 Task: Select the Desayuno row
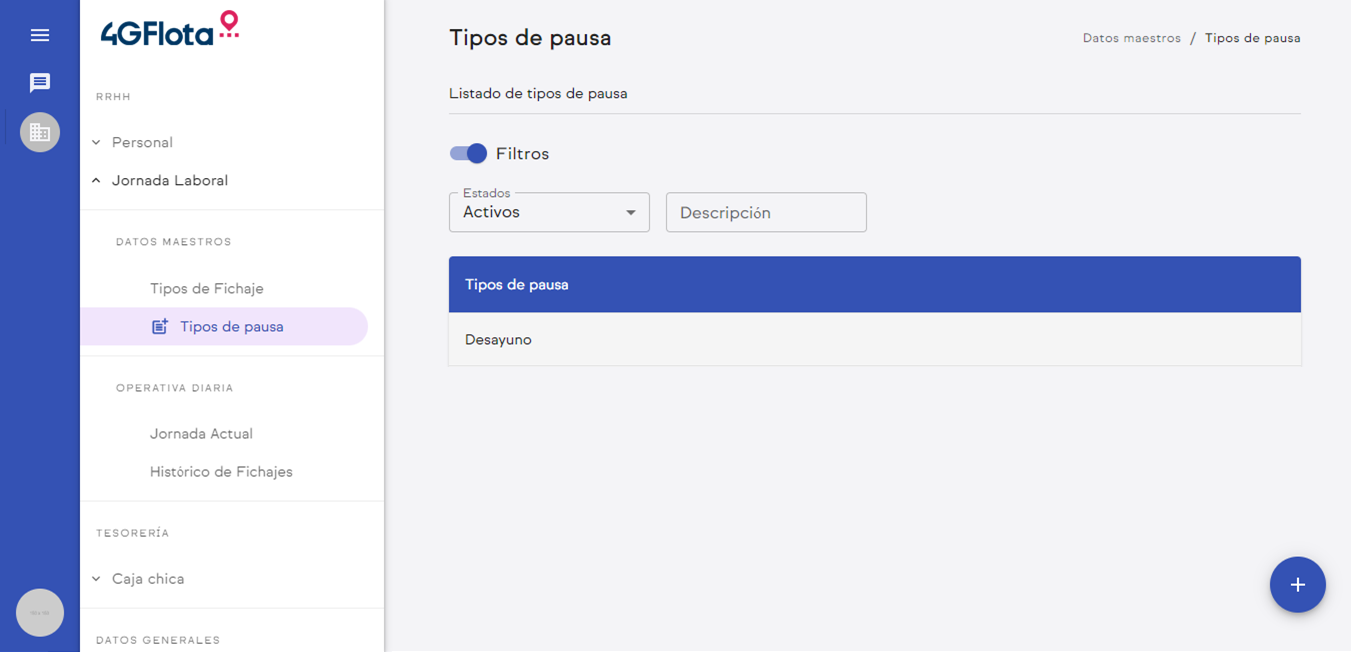(x=874, y=340)
